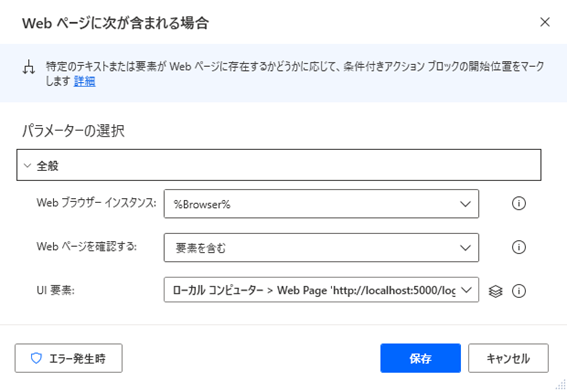Screen dimensions: 567x391
Task: Expand the UI要素 selector dropdown arrow
Action: (x=466, y=290)
